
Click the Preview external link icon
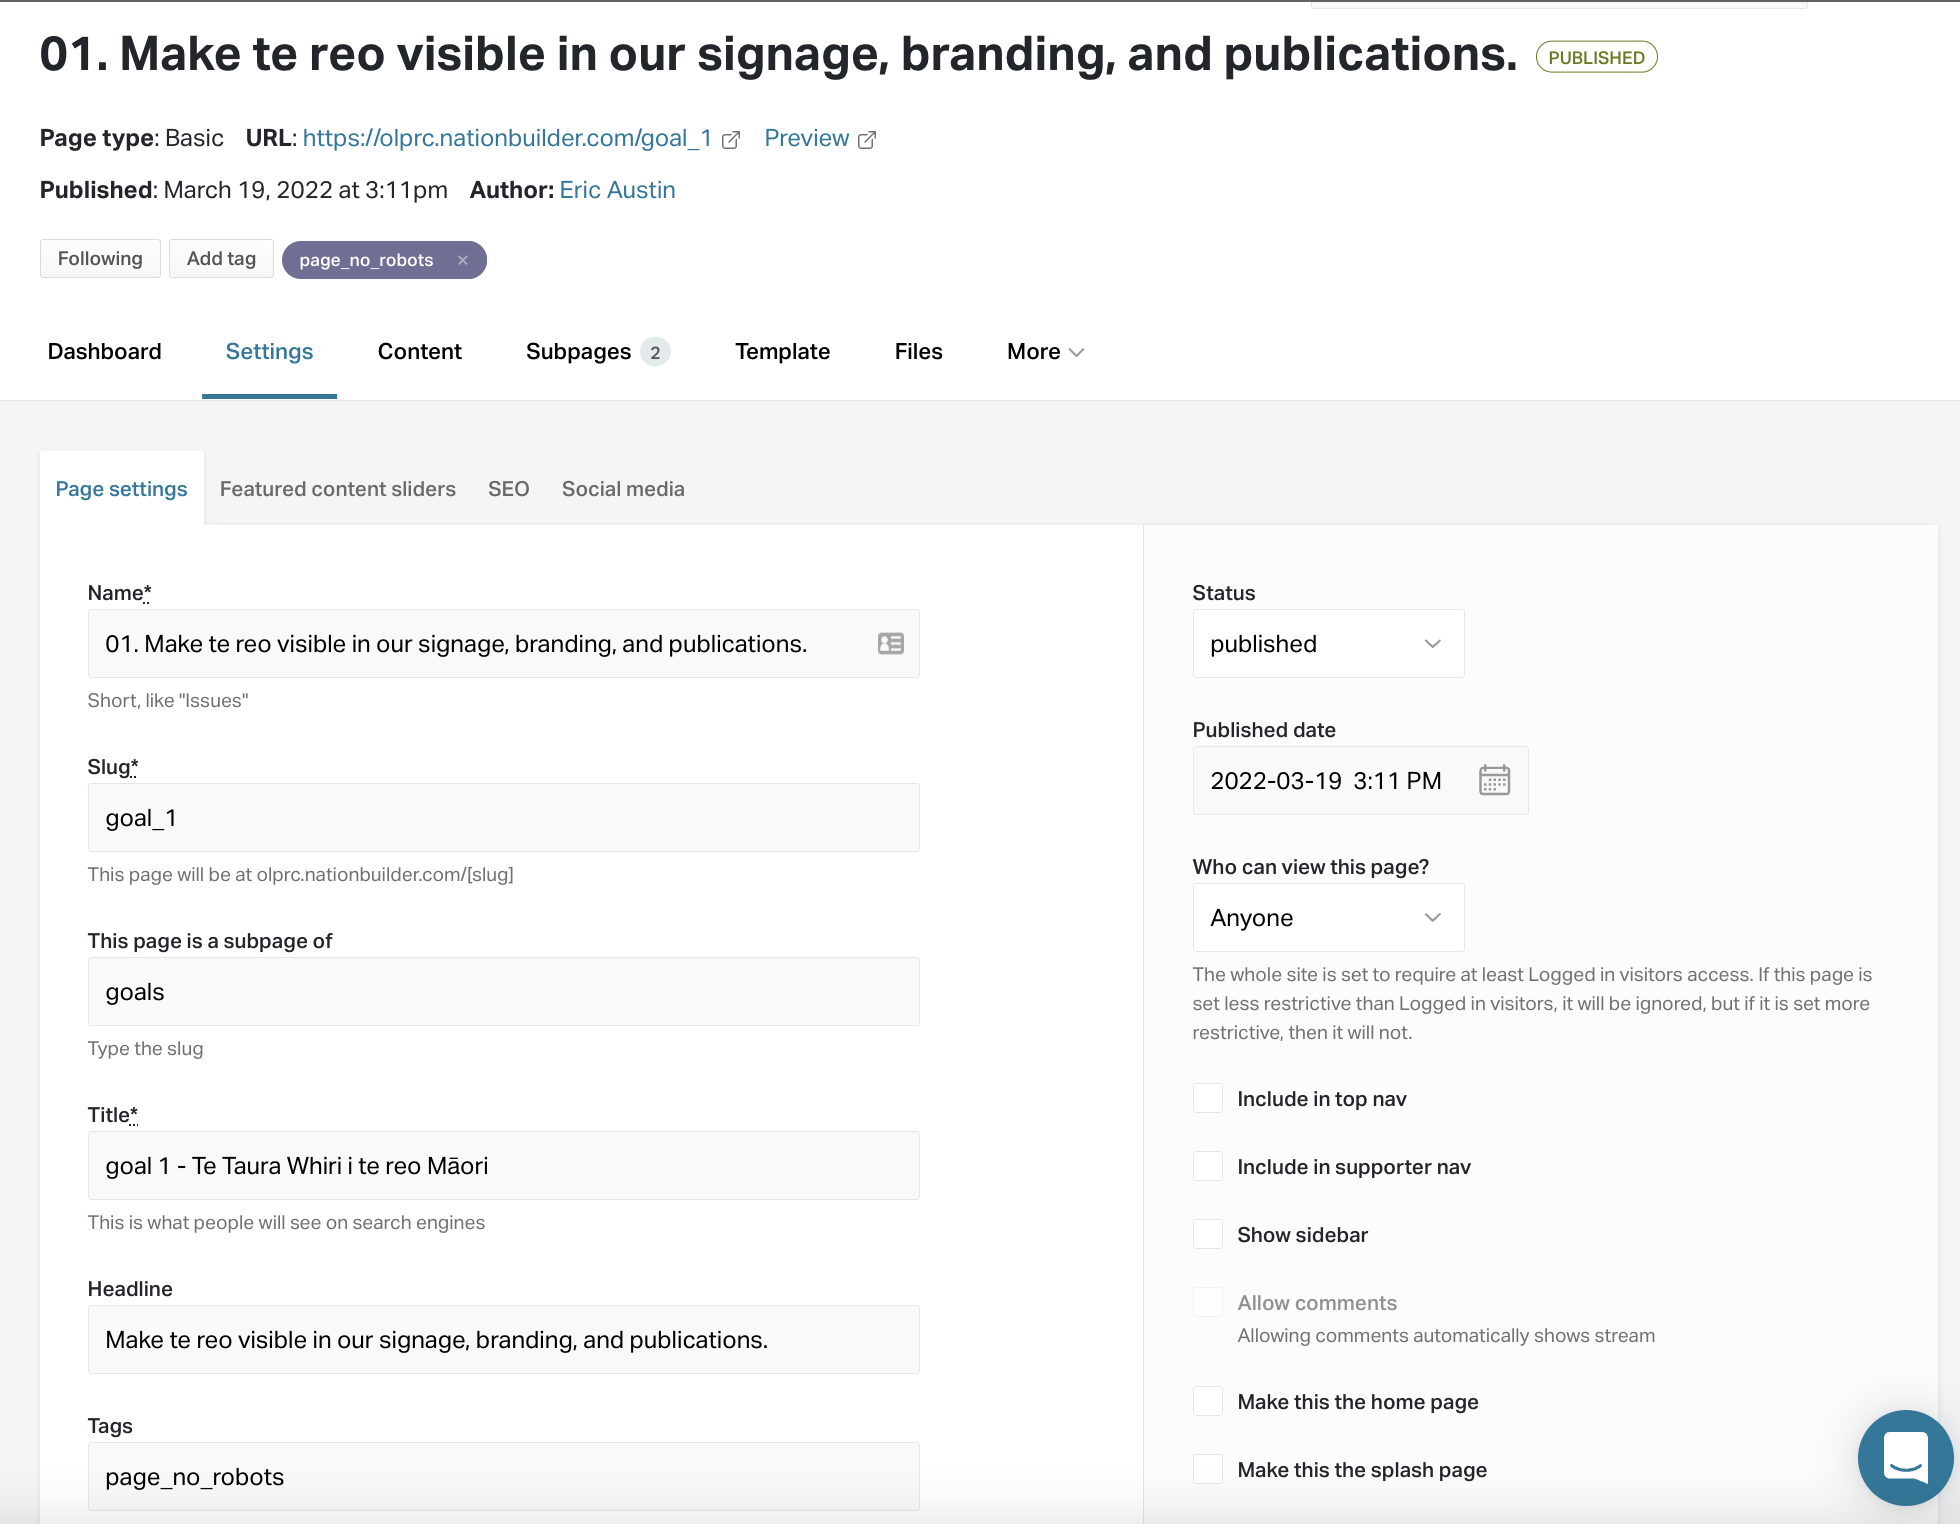pos(867,140)
